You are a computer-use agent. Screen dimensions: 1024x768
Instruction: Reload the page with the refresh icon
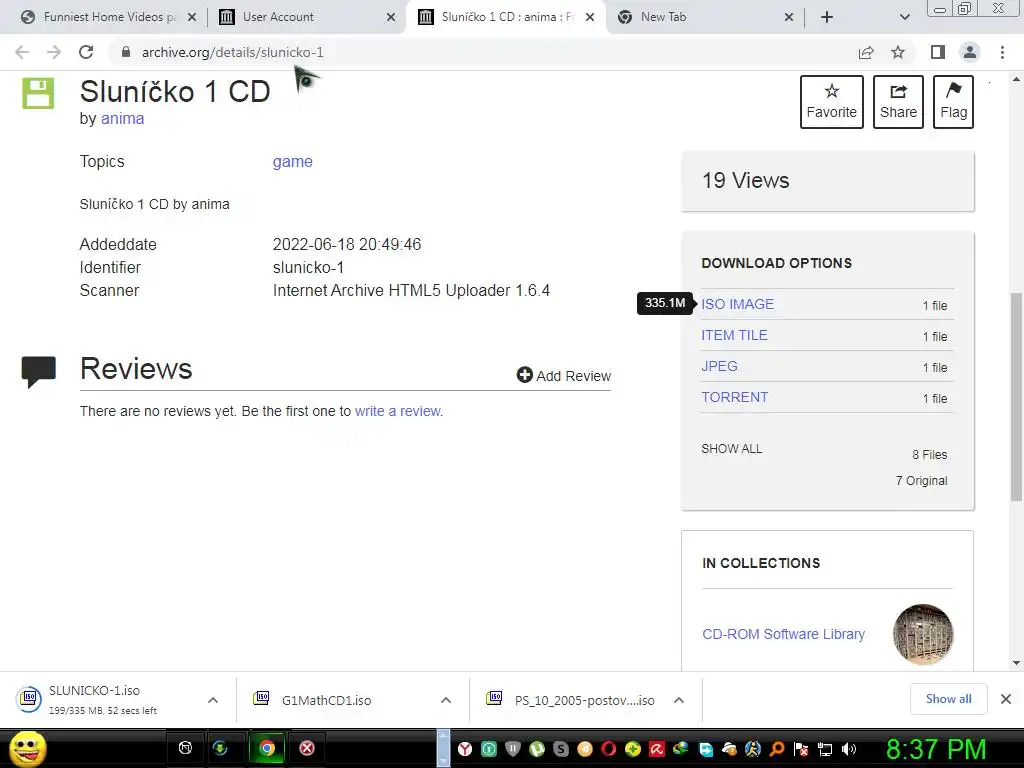point(86,52)
